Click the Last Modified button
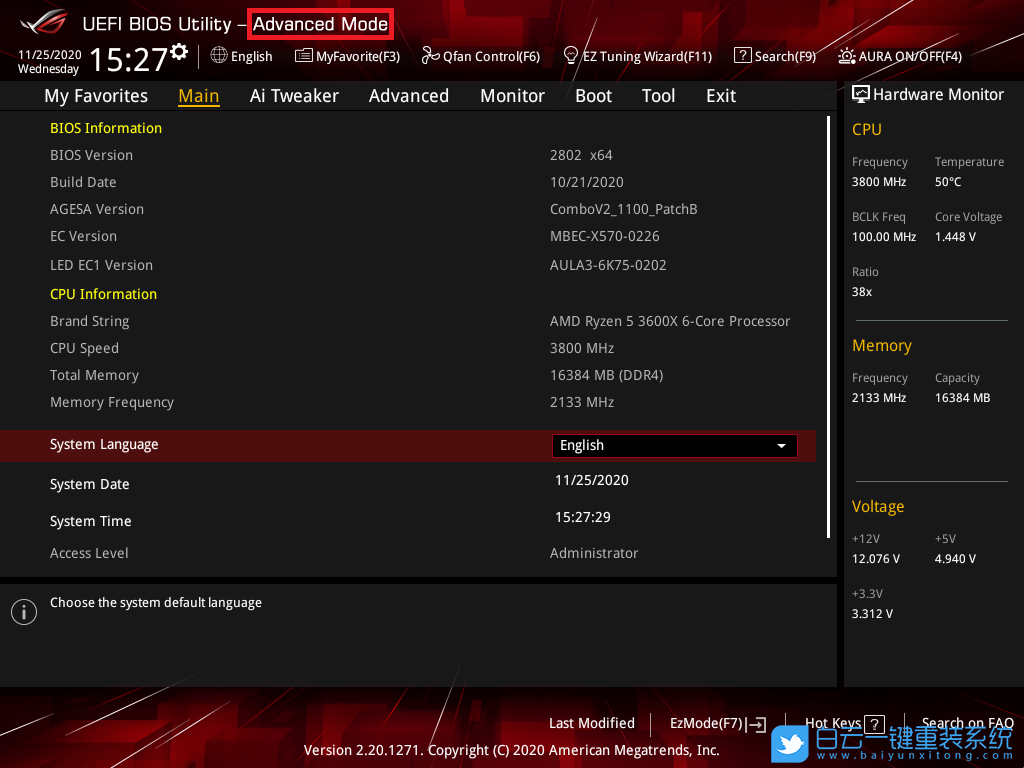 591,724
